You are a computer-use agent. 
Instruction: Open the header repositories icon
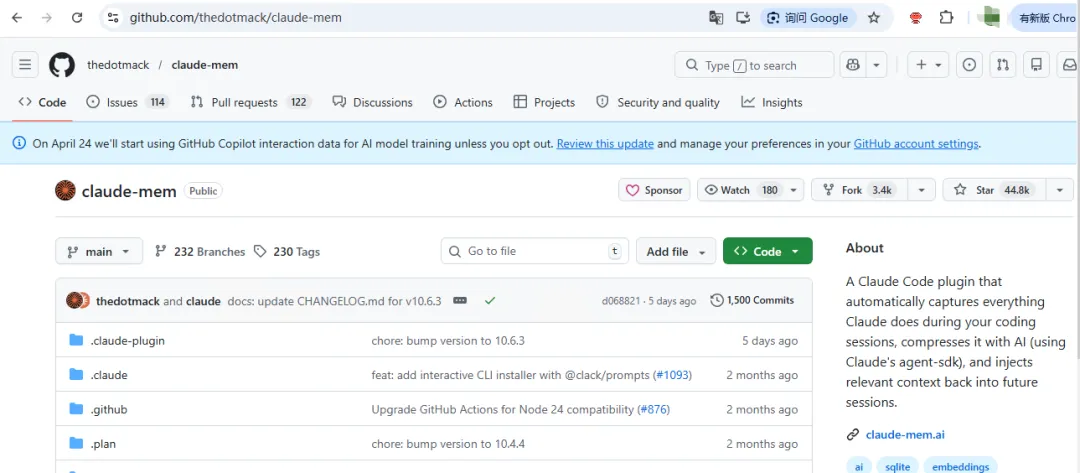[x=1036, y=65]
